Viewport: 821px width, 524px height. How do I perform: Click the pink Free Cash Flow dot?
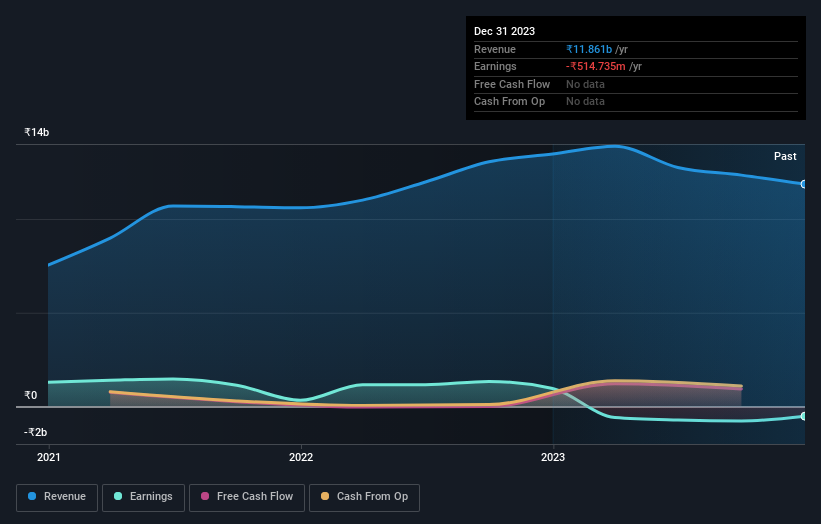coord(205,496)
